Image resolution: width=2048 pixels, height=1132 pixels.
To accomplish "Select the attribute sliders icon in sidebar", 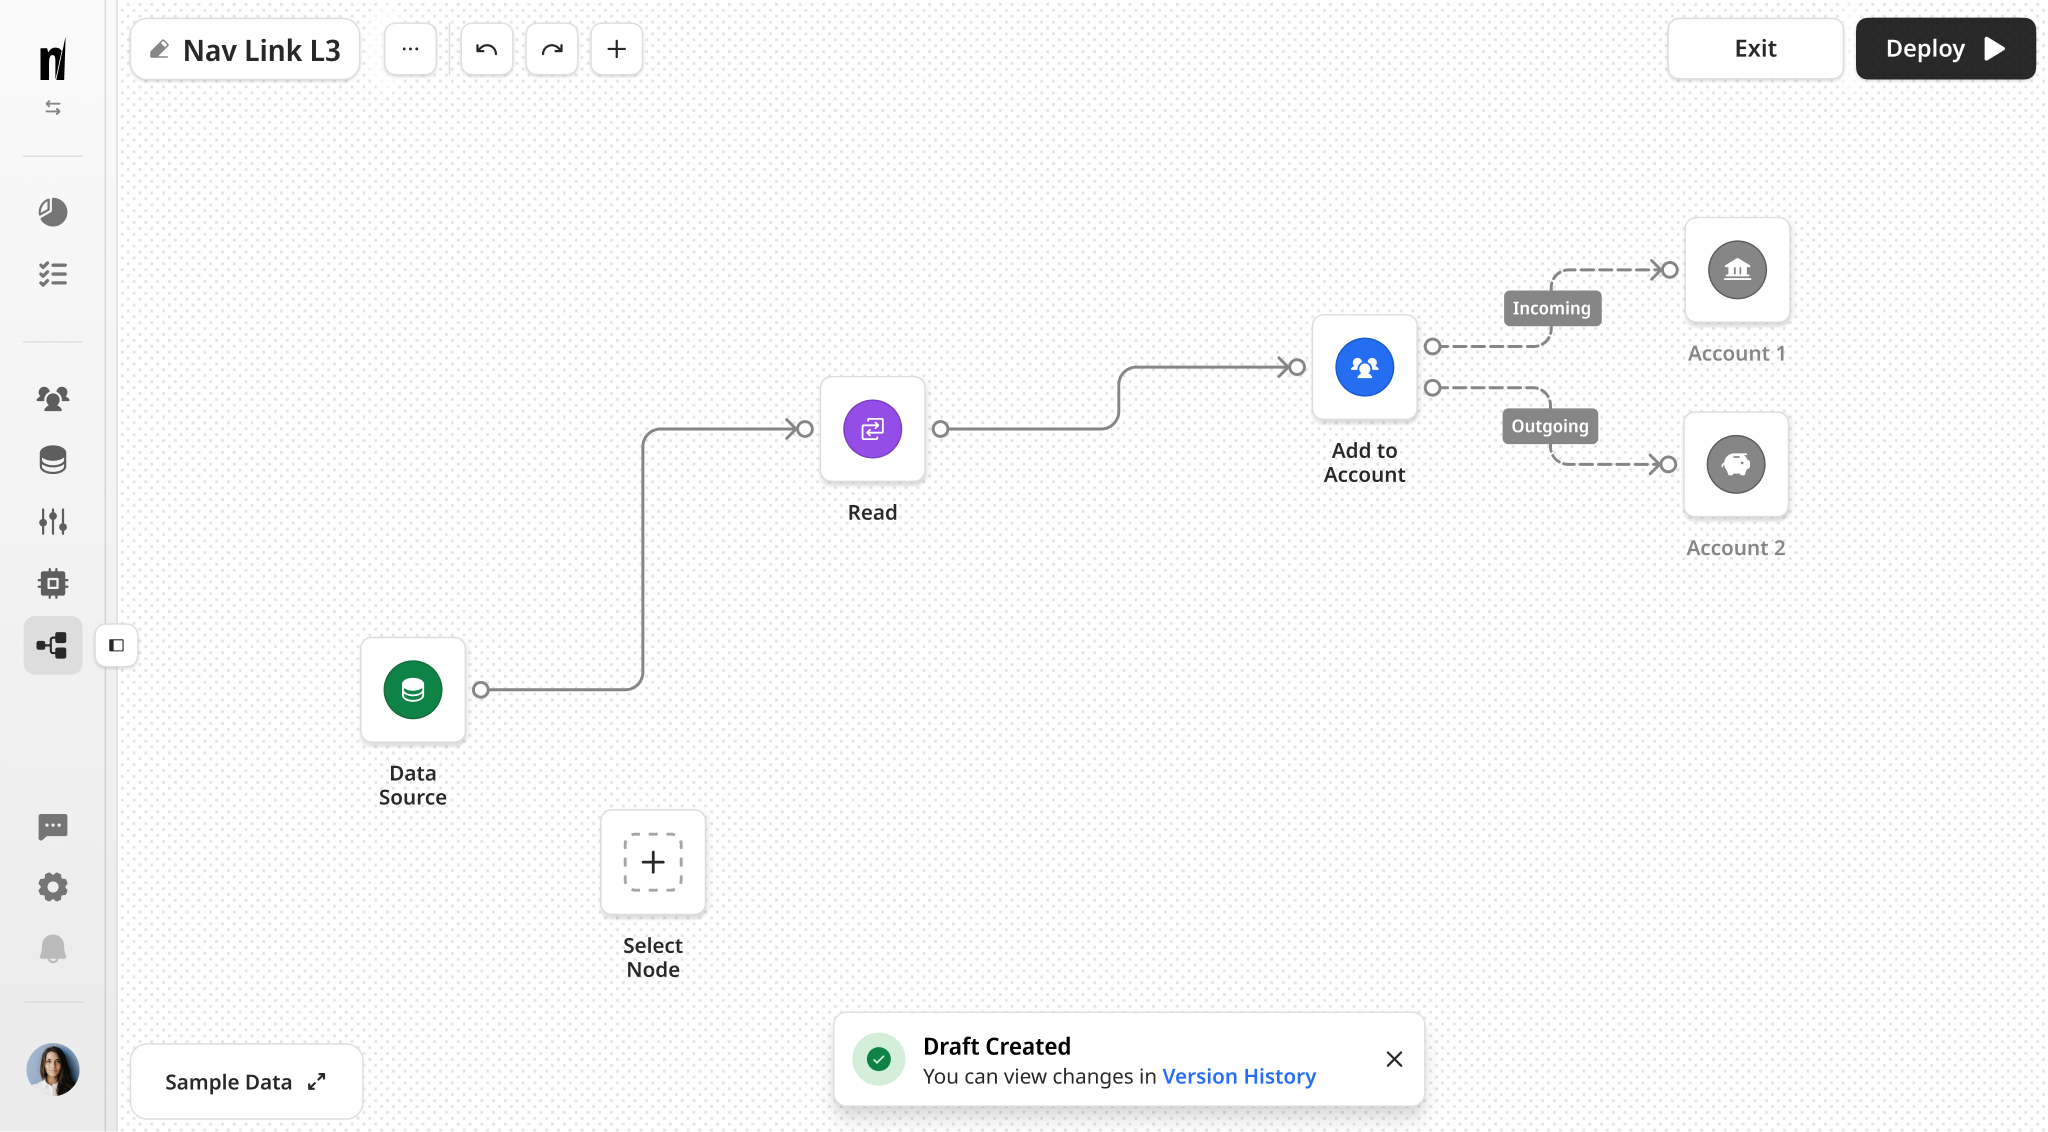I will click(x=53, y=521).
